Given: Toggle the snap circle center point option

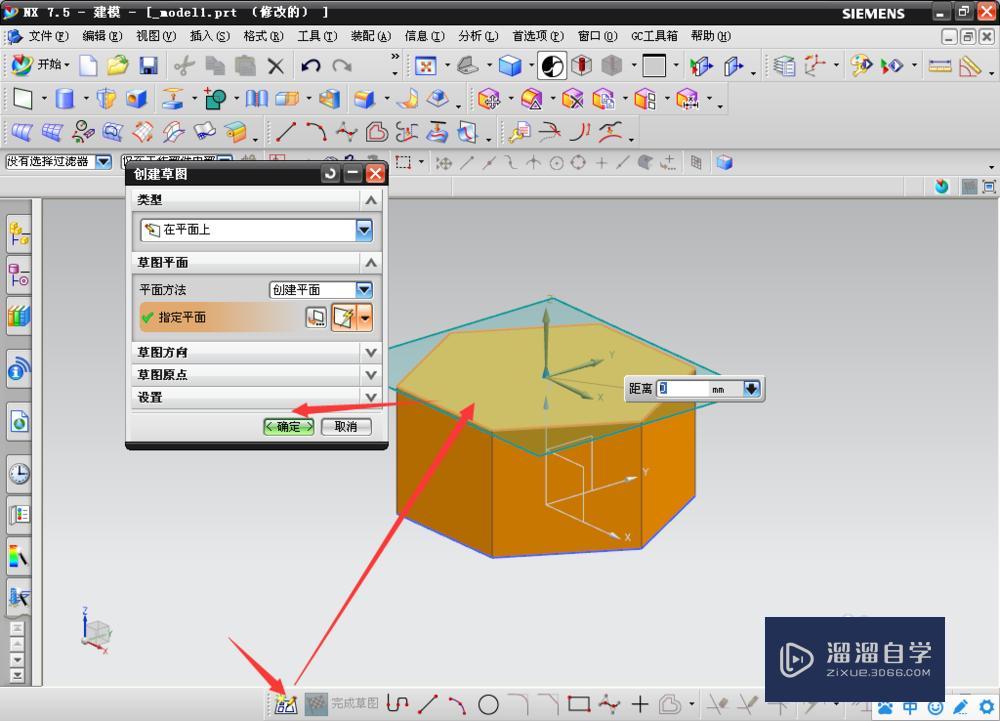Looking at the screenshot, I should 556,163.
